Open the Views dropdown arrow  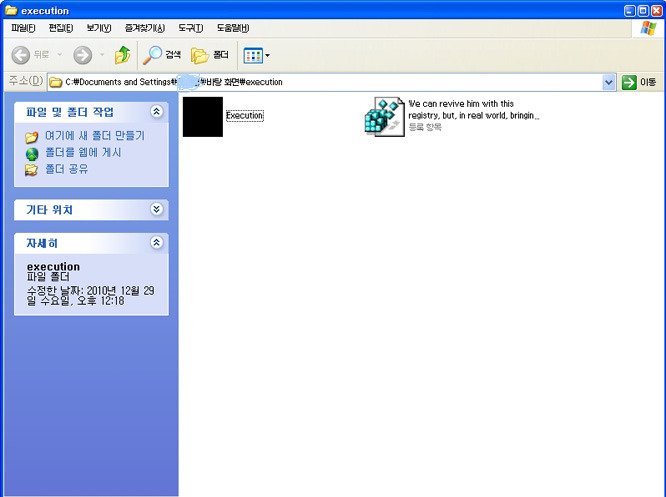tap(268, 56)
